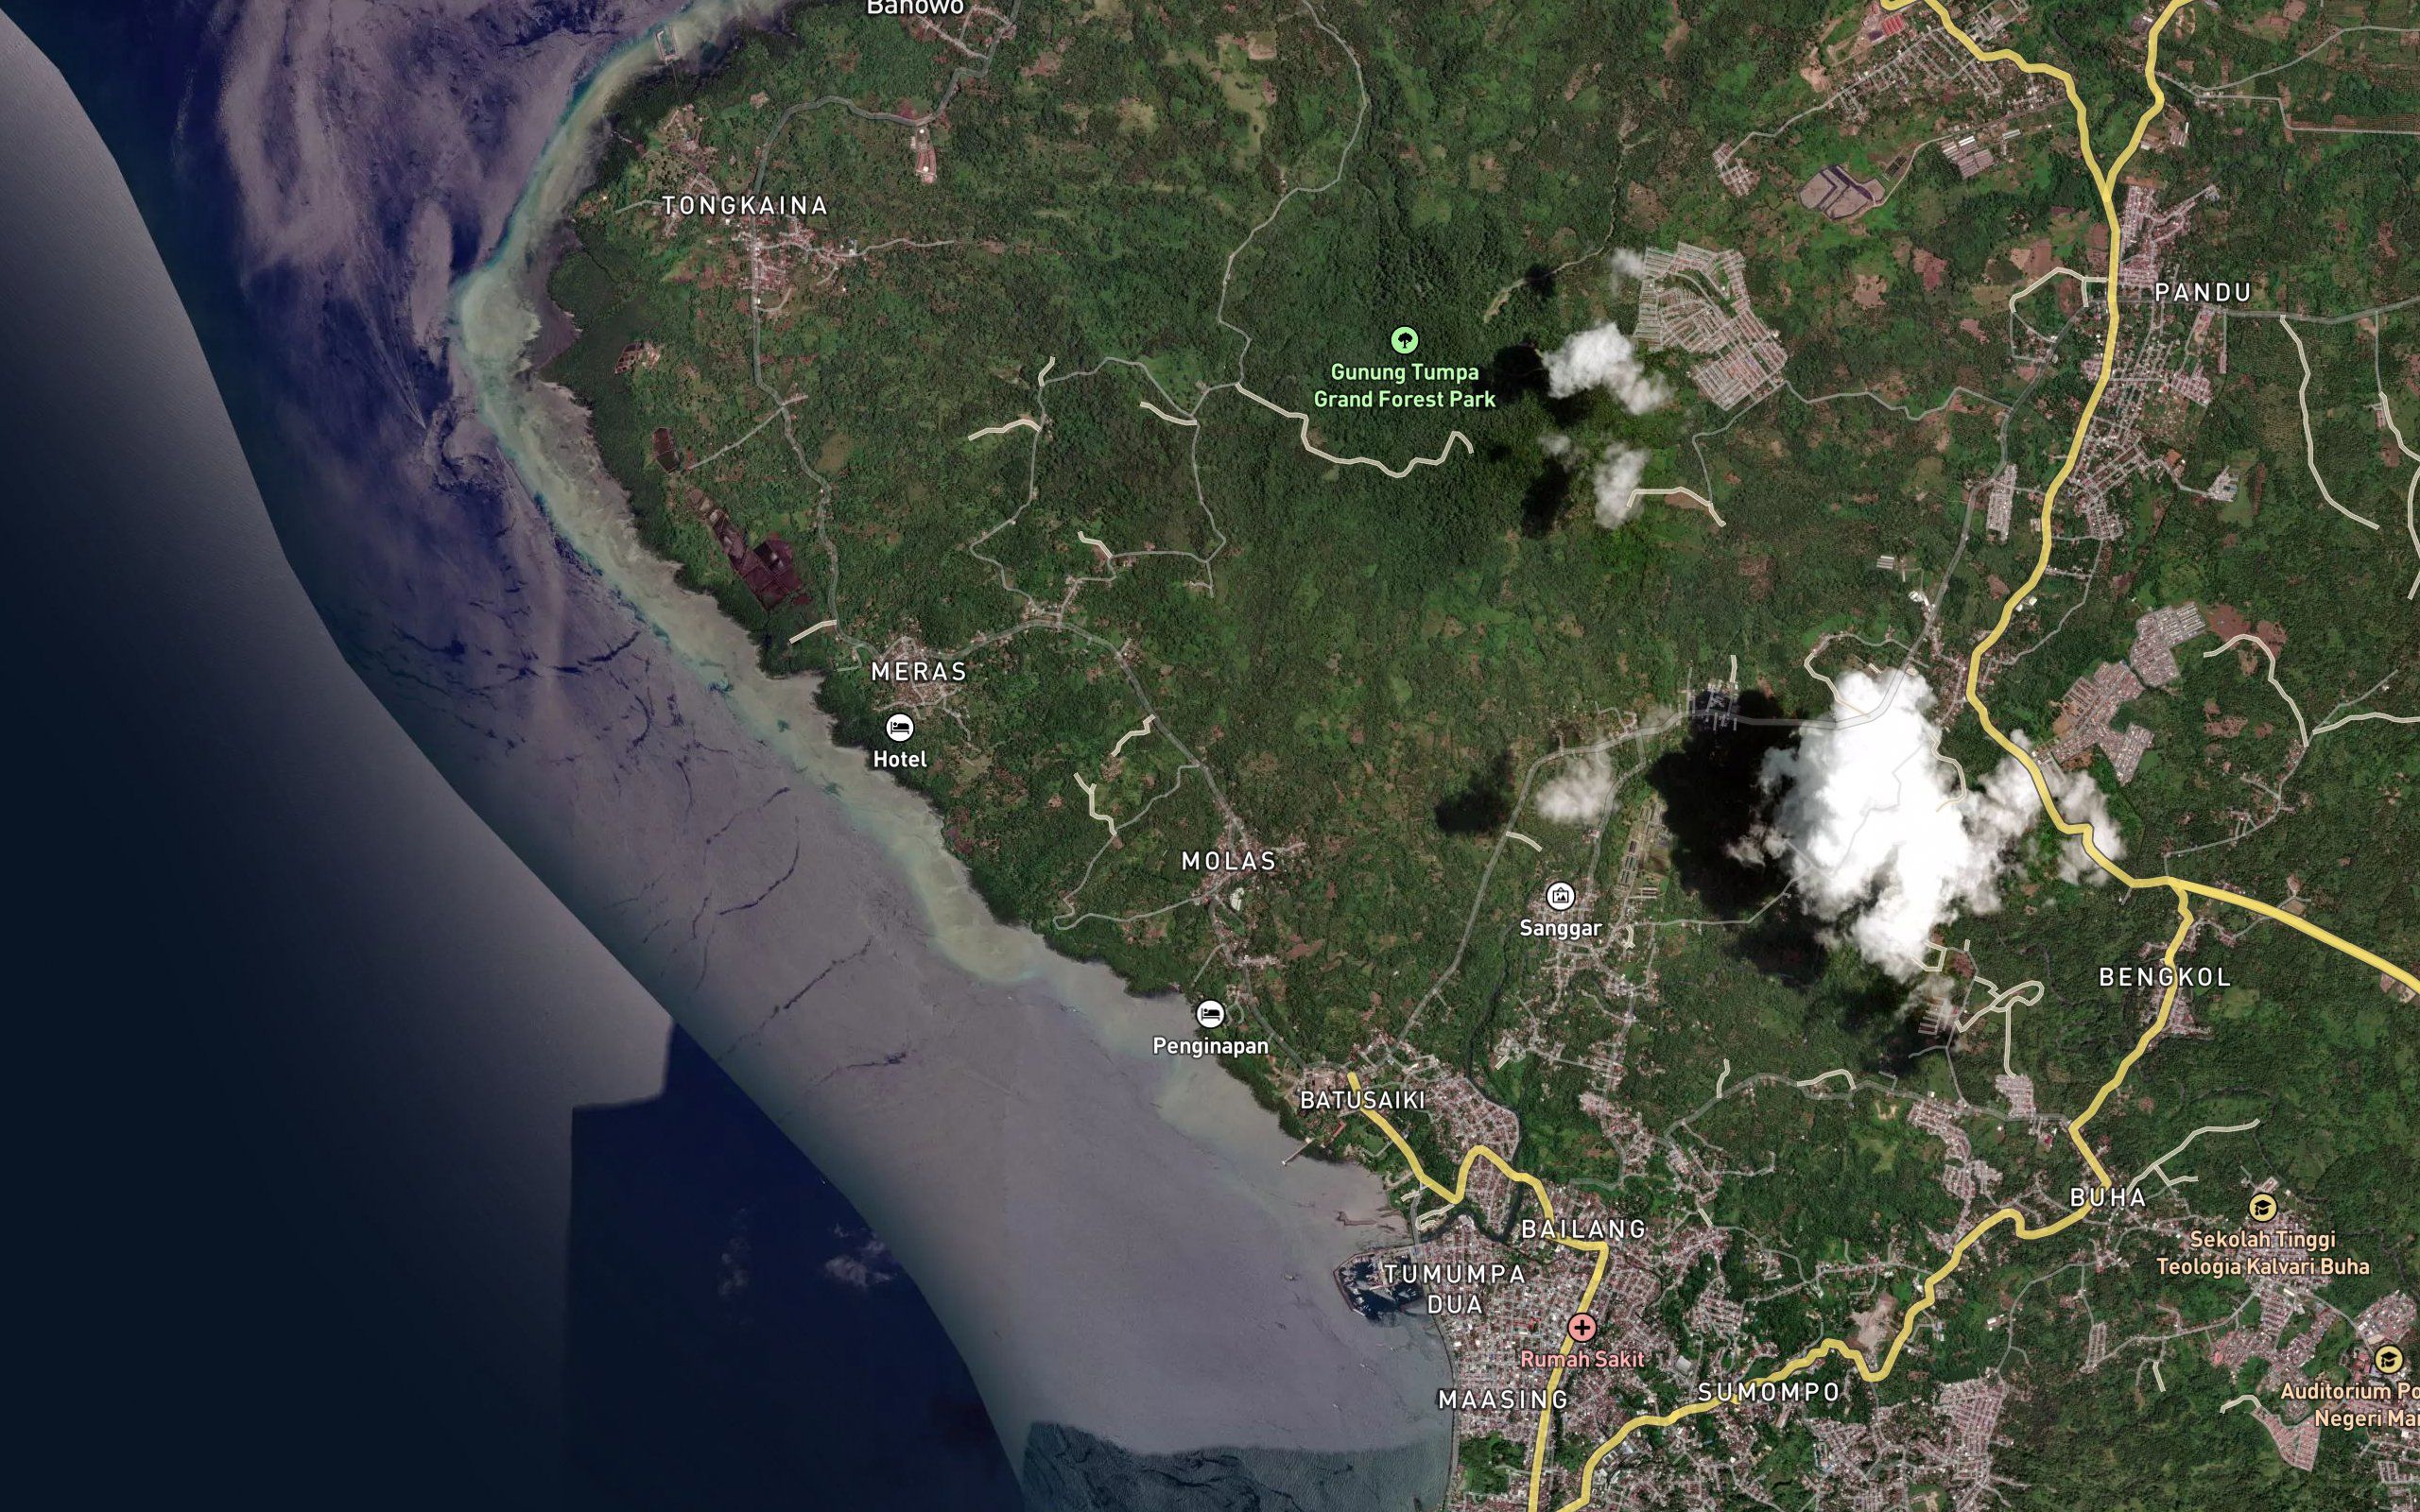This screenshot has height=1512, width=2420.
Task: Select the BUHA place label
Action: (x=2108, y=1197)
